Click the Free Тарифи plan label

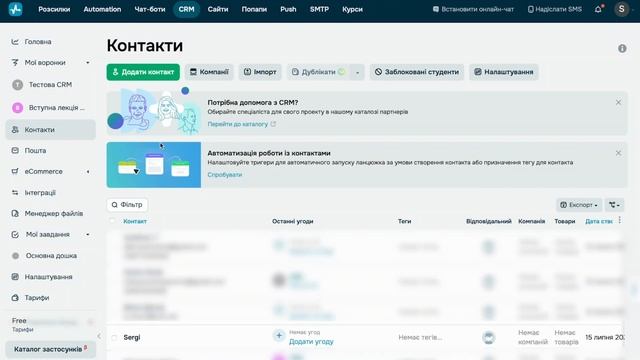click(x=22, y=324)
